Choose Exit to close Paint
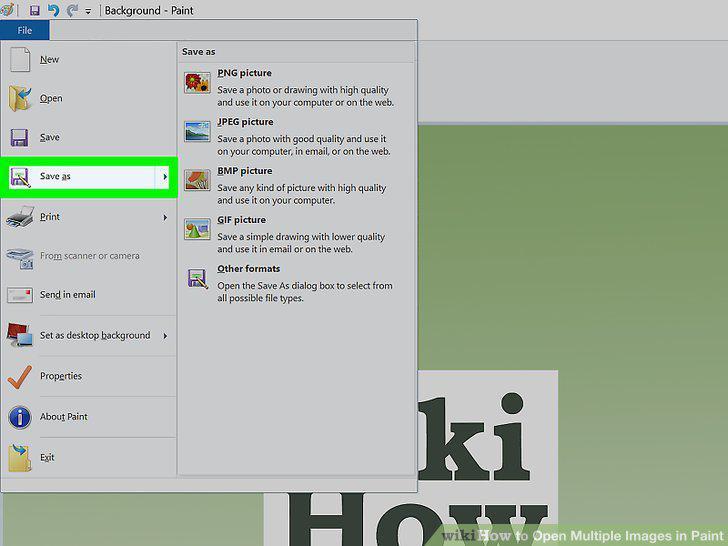The height and width of the screenshot is (546, 728). point(88,457)
